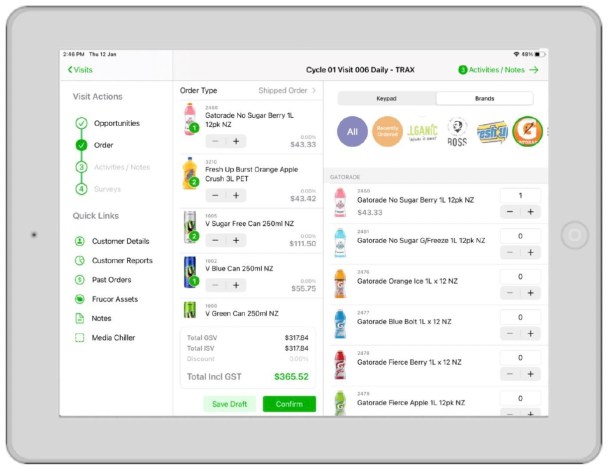Add one Gatorade No Sugar Berry in catalog
Screen dimensions: 608x469
530,212
